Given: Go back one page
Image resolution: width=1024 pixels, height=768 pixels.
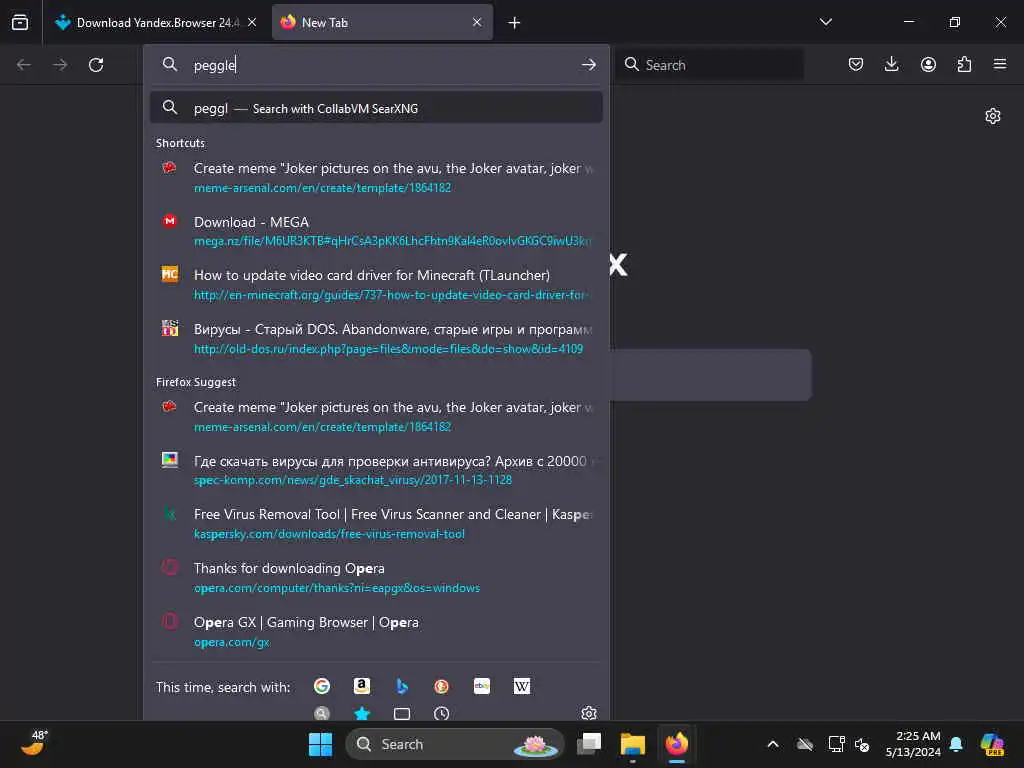Looking at the screenshot, I should (24, 65).
